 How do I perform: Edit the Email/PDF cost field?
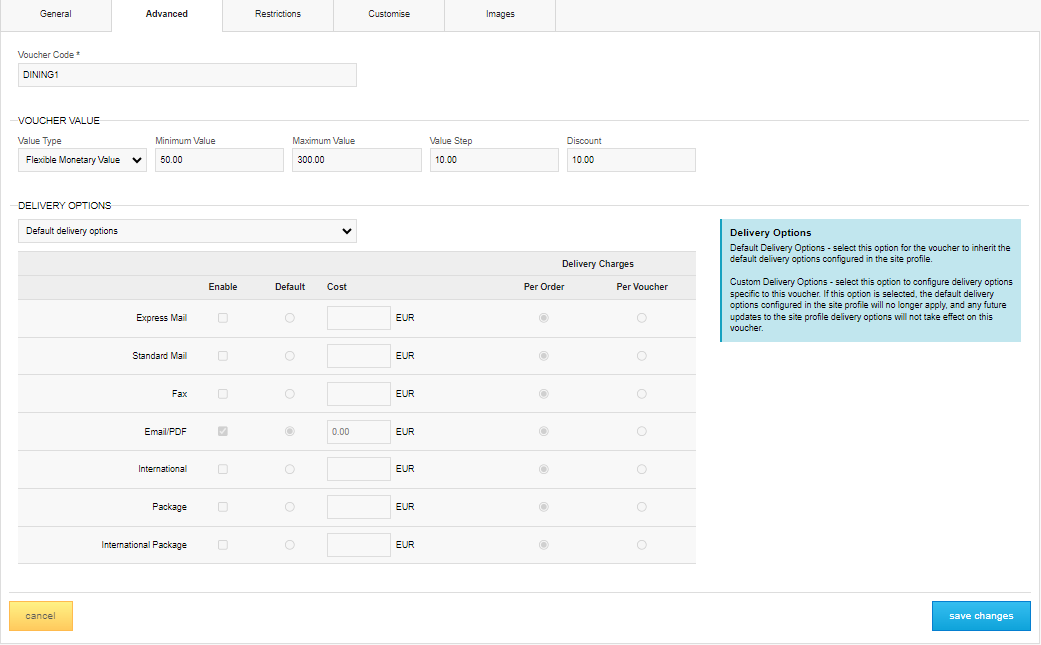click(x=359, y=431)
